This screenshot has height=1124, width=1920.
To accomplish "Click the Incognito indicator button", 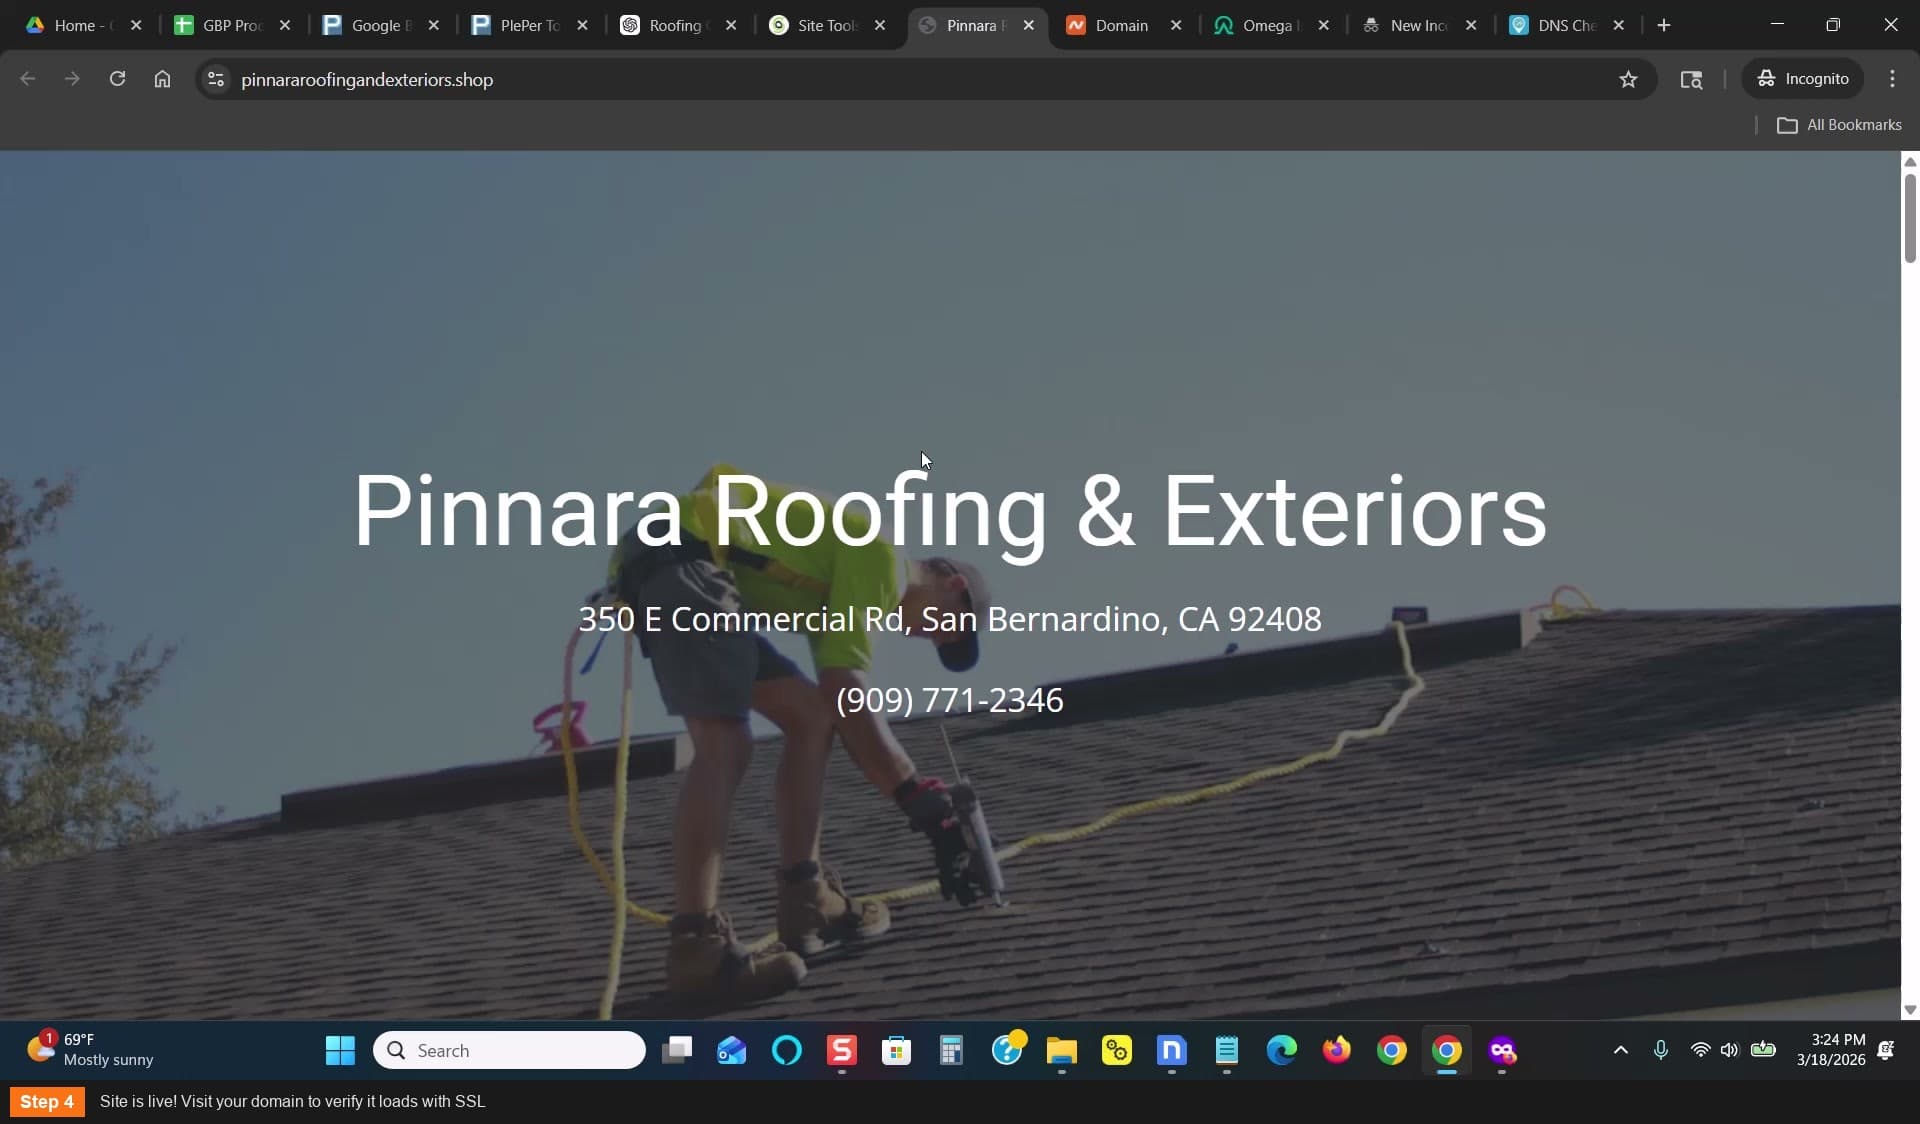I will [x=1803, y=79].
